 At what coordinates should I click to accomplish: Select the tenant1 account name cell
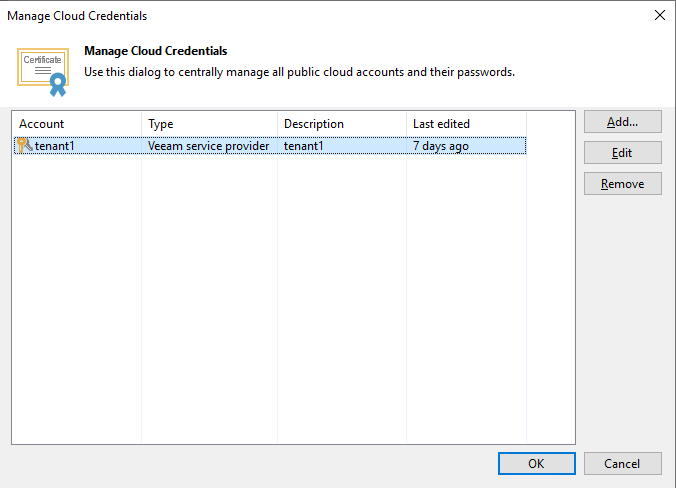(x=54, y=146)
